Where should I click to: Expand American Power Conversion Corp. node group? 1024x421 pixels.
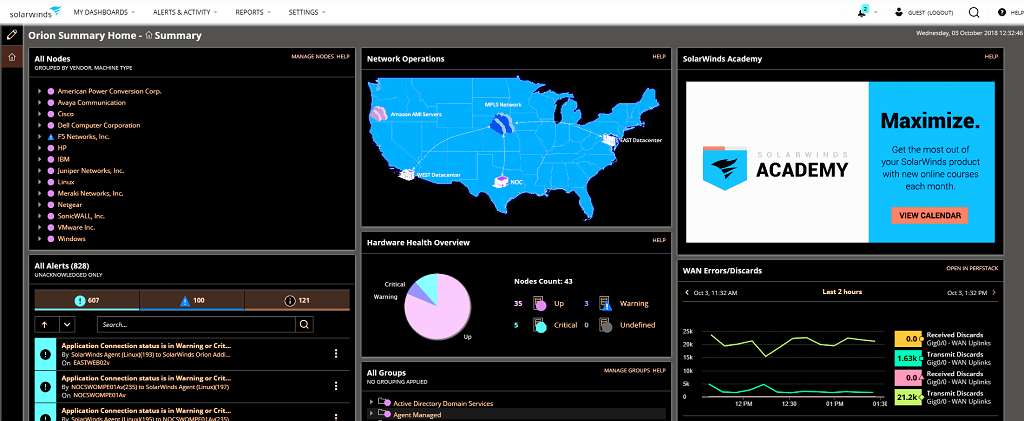(39, 91)
